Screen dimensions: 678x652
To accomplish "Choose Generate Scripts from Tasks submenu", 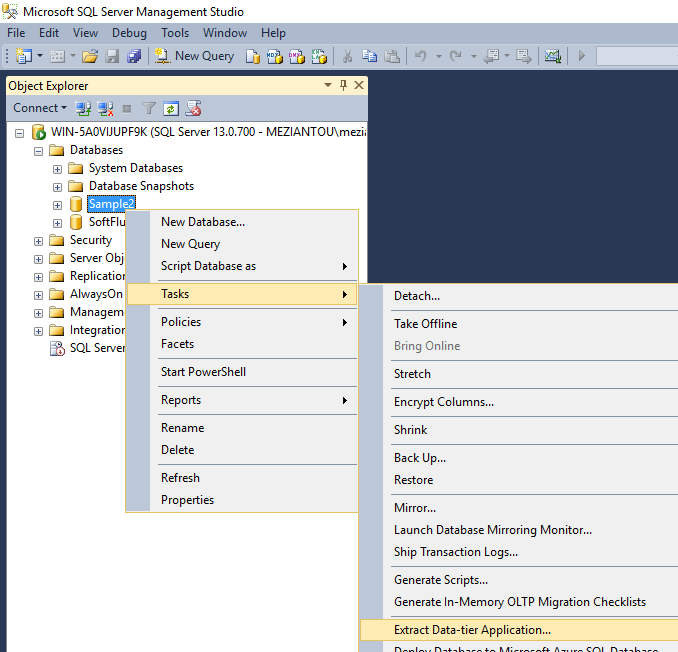I will point(441,580).
